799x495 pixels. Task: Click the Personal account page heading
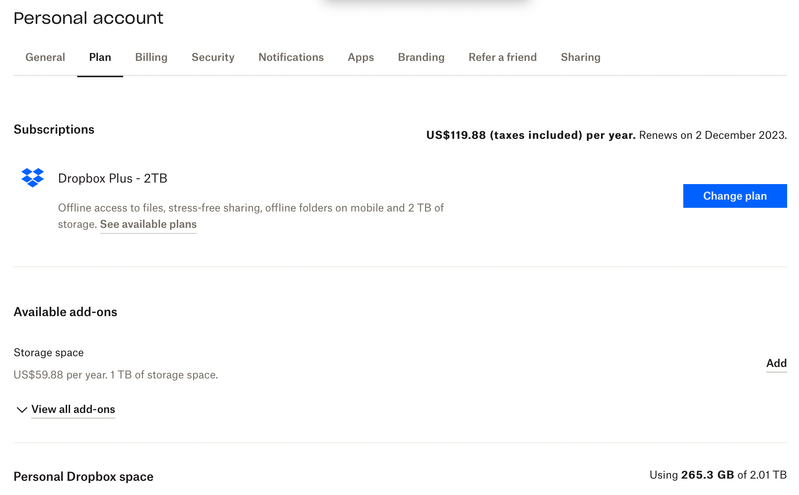click(88, 18)
